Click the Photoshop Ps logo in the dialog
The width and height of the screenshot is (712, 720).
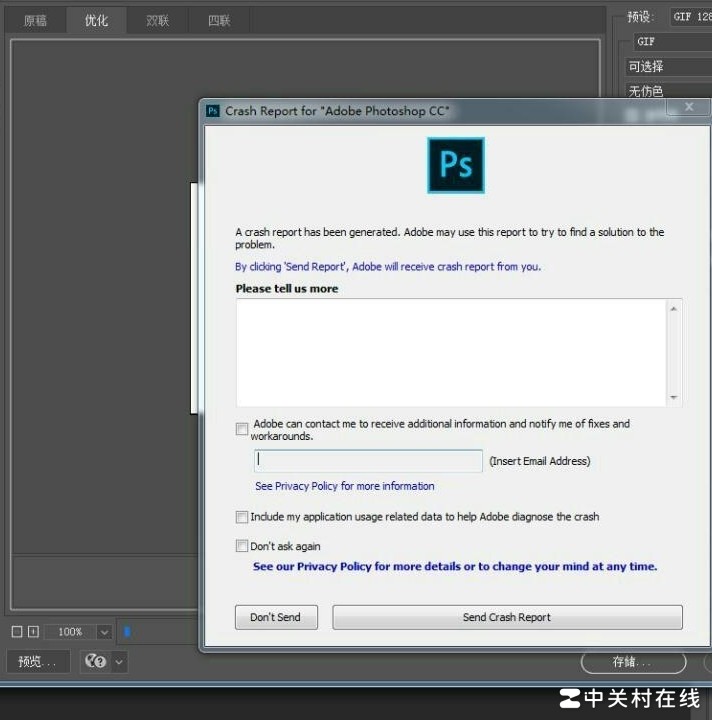coord(455,165)
